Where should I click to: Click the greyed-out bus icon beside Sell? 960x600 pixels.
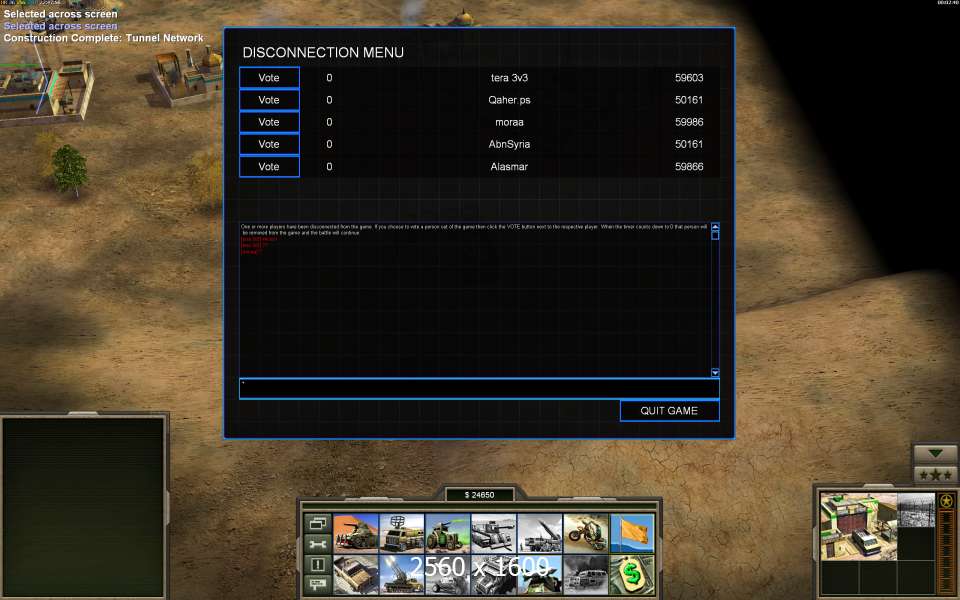click(x=586, y=574)
